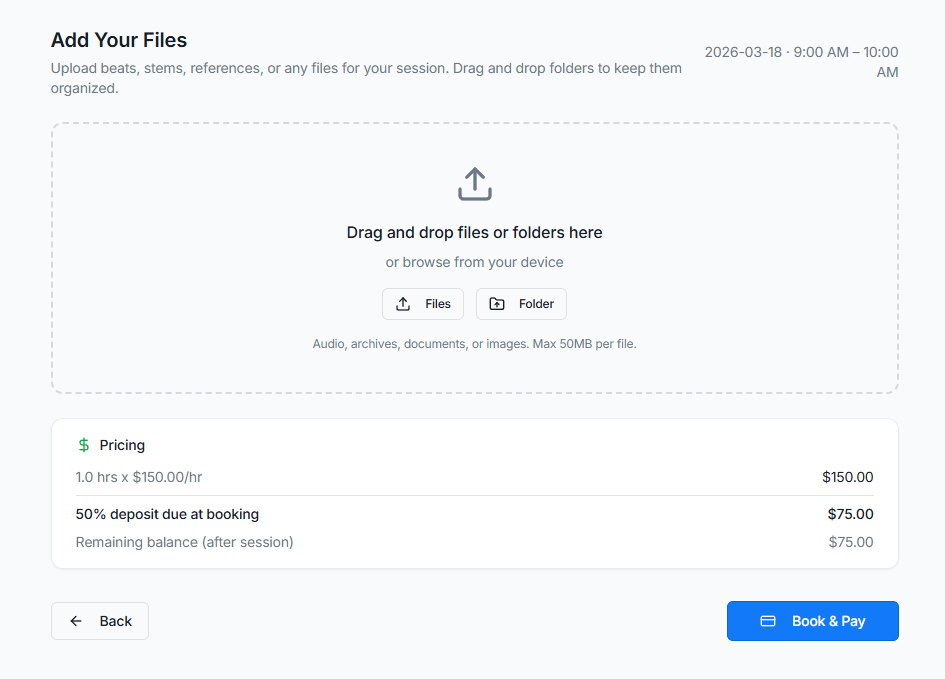Click the 'Add Your Files' heading
Screen dimensions: 945x679
point(119,40)
